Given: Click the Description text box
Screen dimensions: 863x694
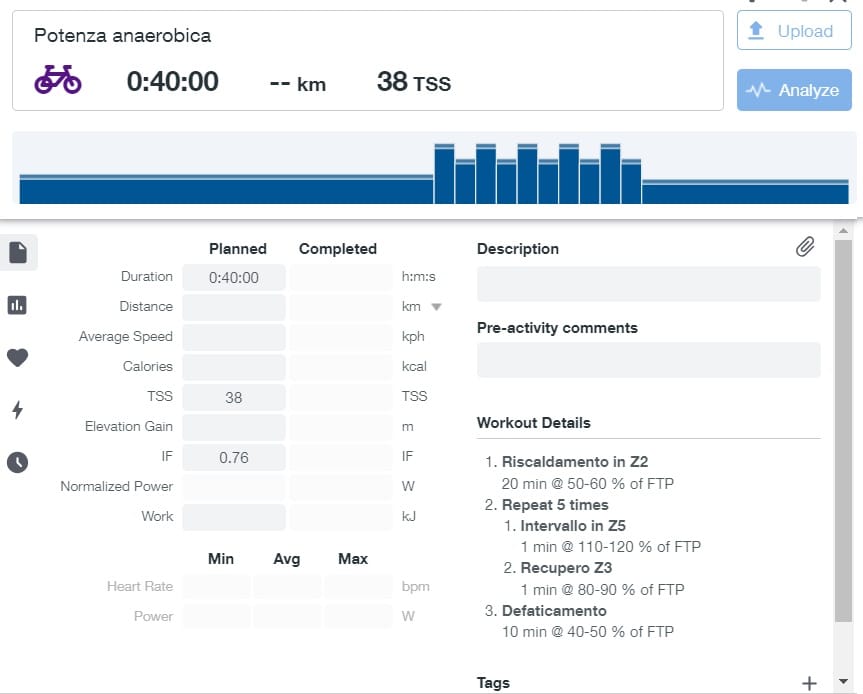Looking at the screenshot, I should [648, 284].
